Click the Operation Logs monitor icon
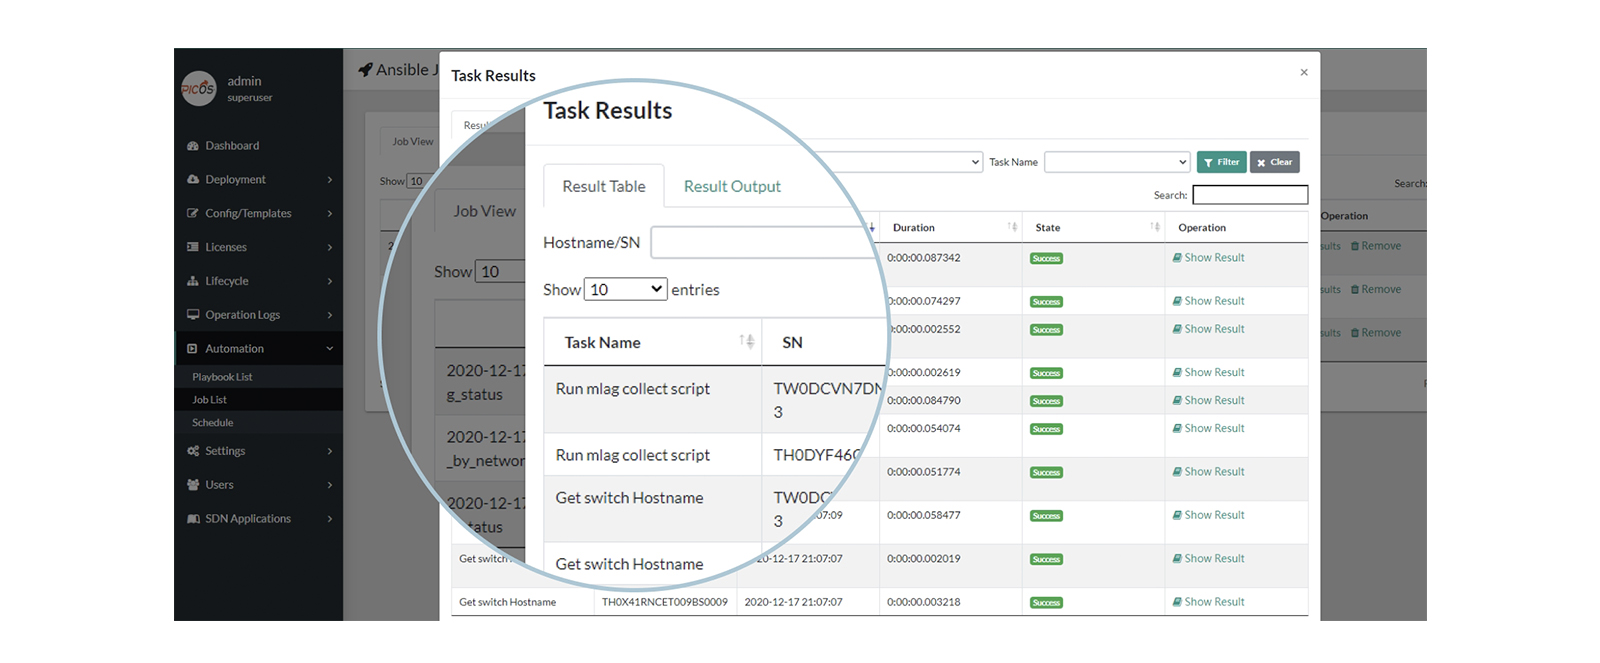This screenshot has height=663, width=1600. (193, 315)
